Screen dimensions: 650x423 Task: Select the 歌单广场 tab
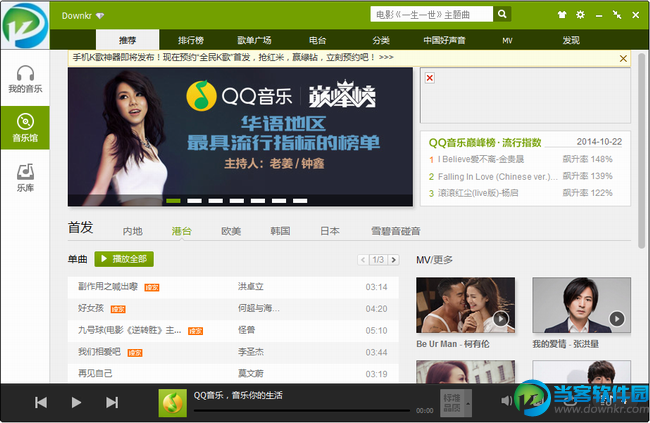[254, 40]
